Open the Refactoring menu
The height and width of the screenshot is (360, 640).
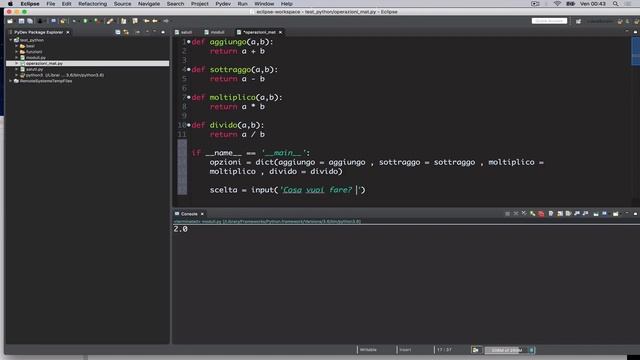(x=93, y=4)
